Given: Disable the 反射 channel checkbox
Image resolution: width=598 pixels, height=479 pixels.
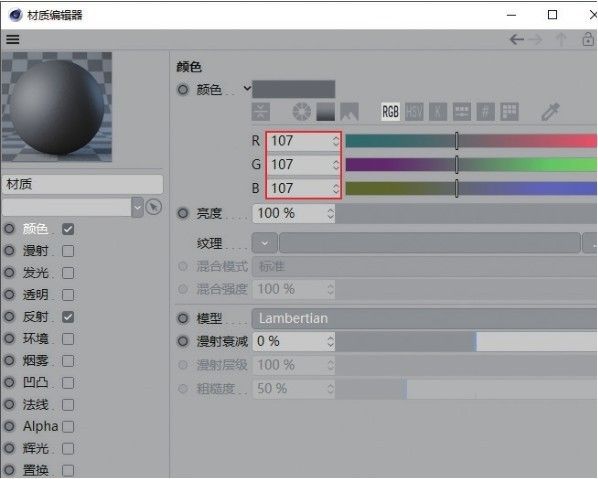Looking at the screenshot, I should (68, 317).
